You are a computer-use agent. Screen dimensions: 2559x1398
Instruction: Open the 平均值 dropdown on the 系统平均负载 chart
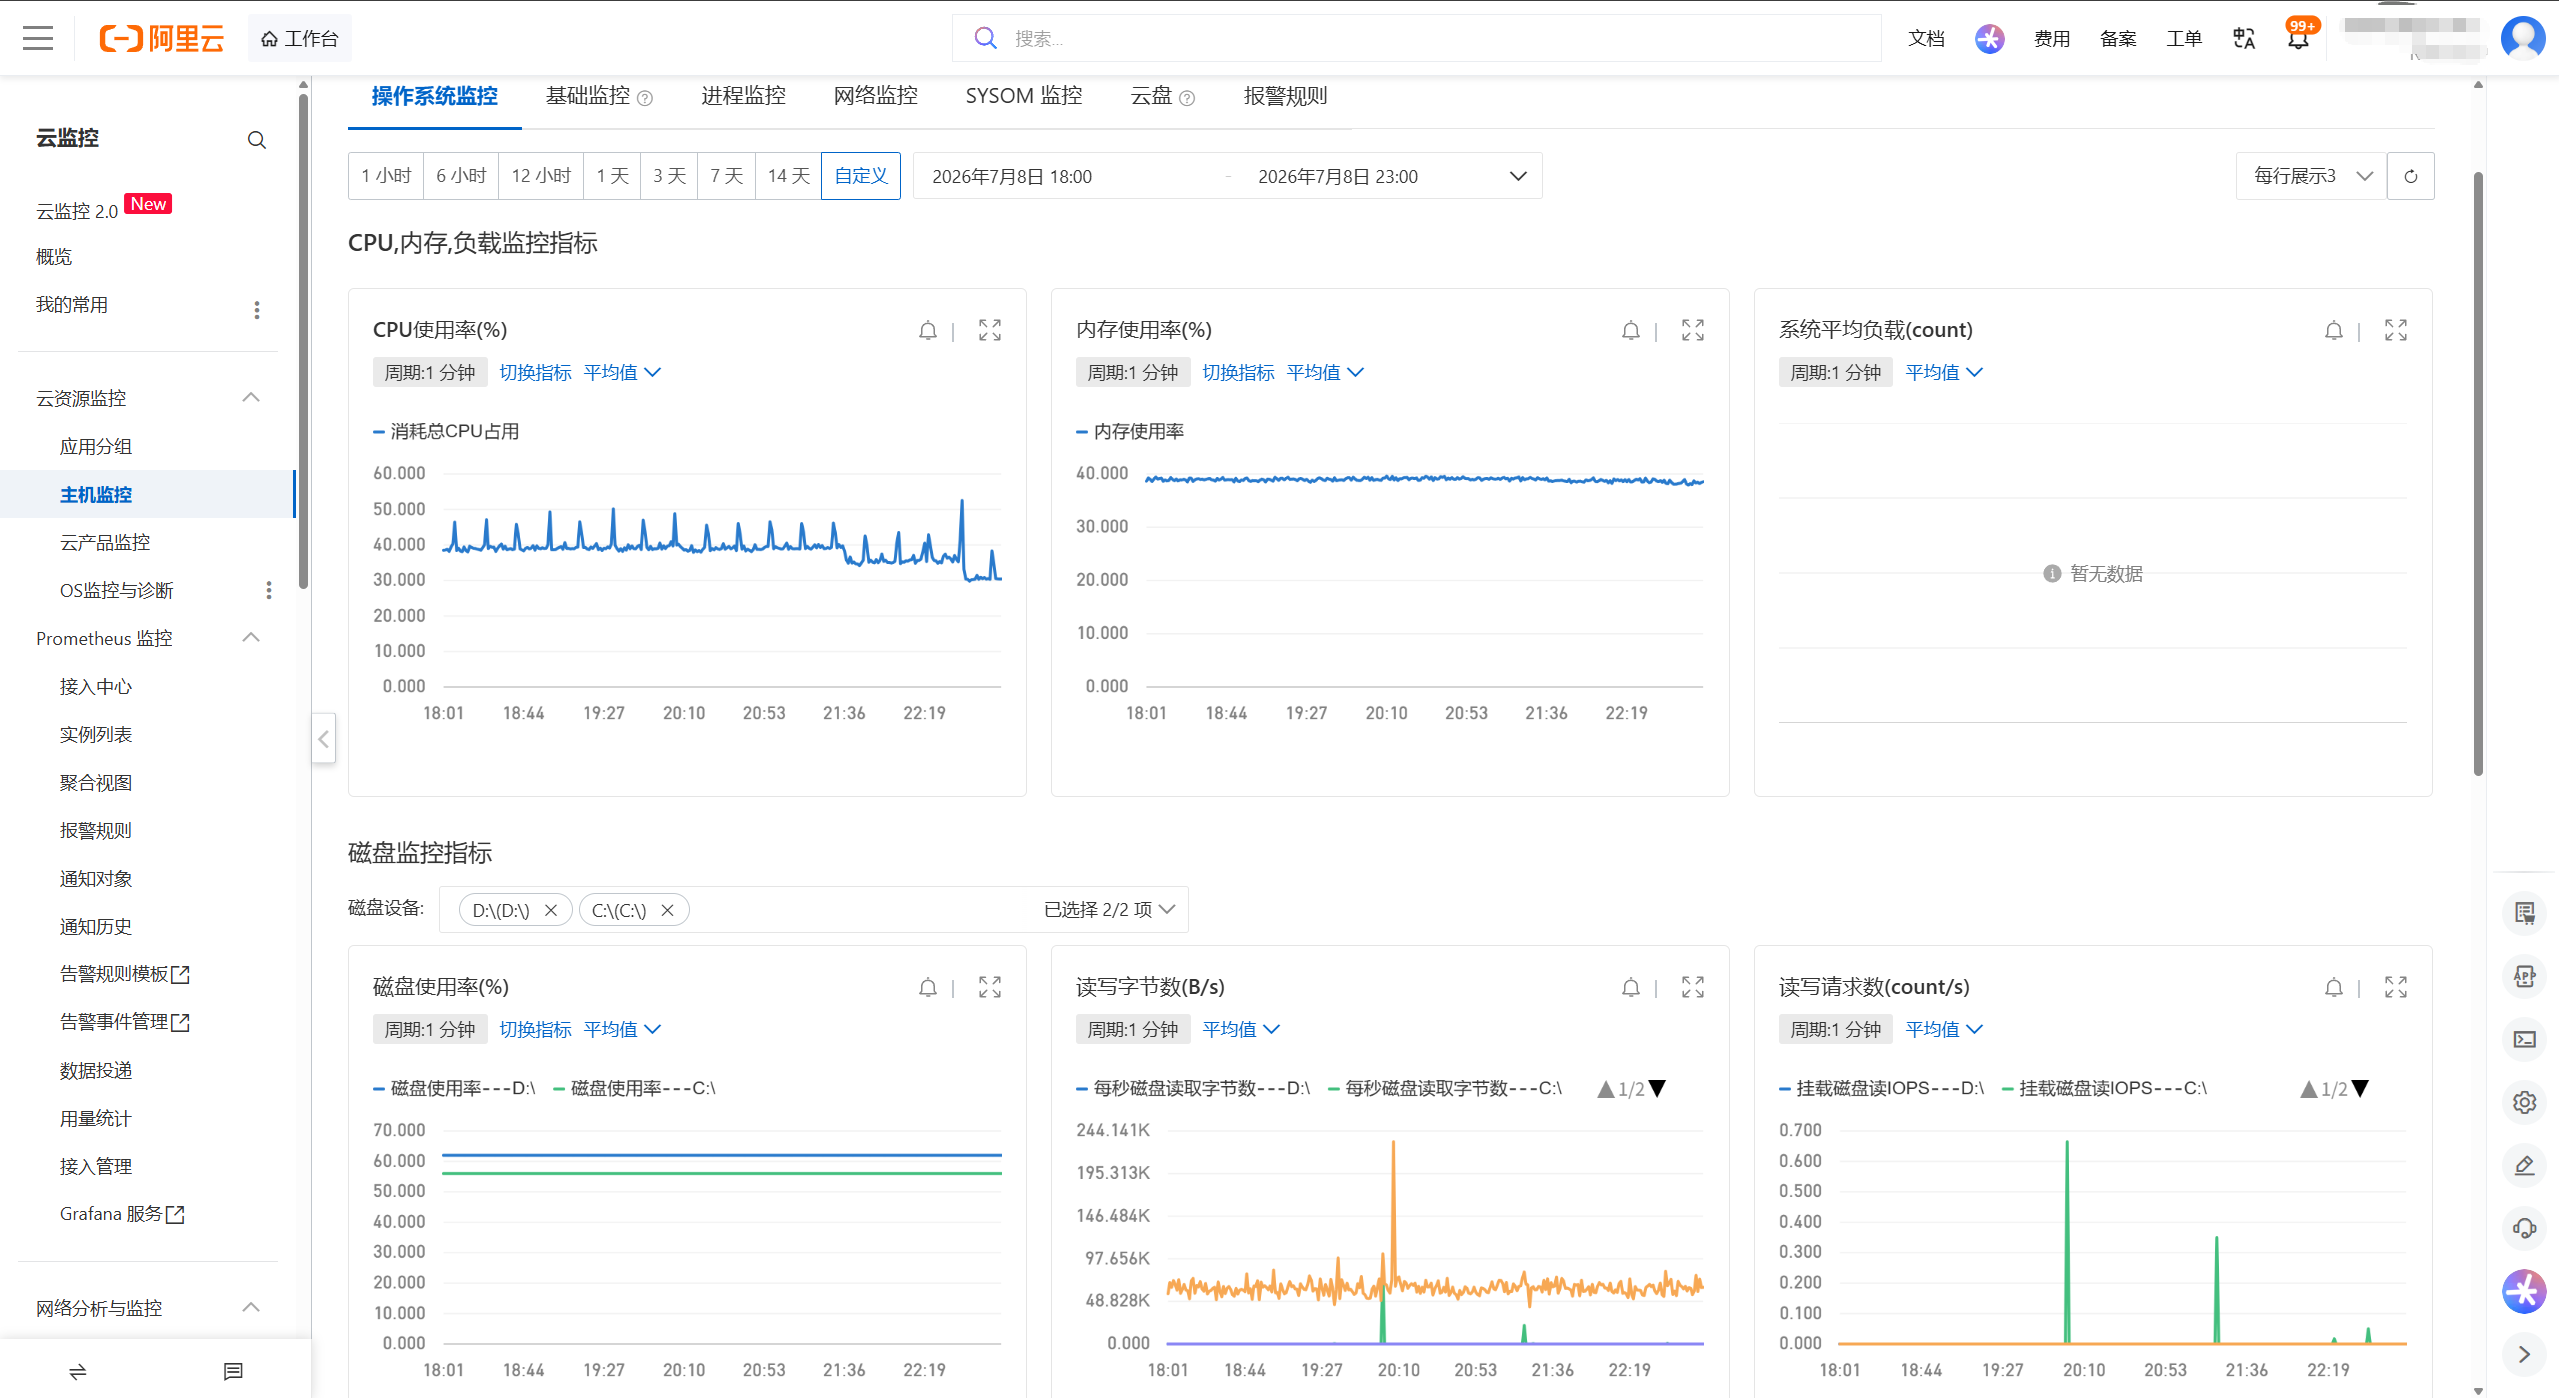(1944, 372)
